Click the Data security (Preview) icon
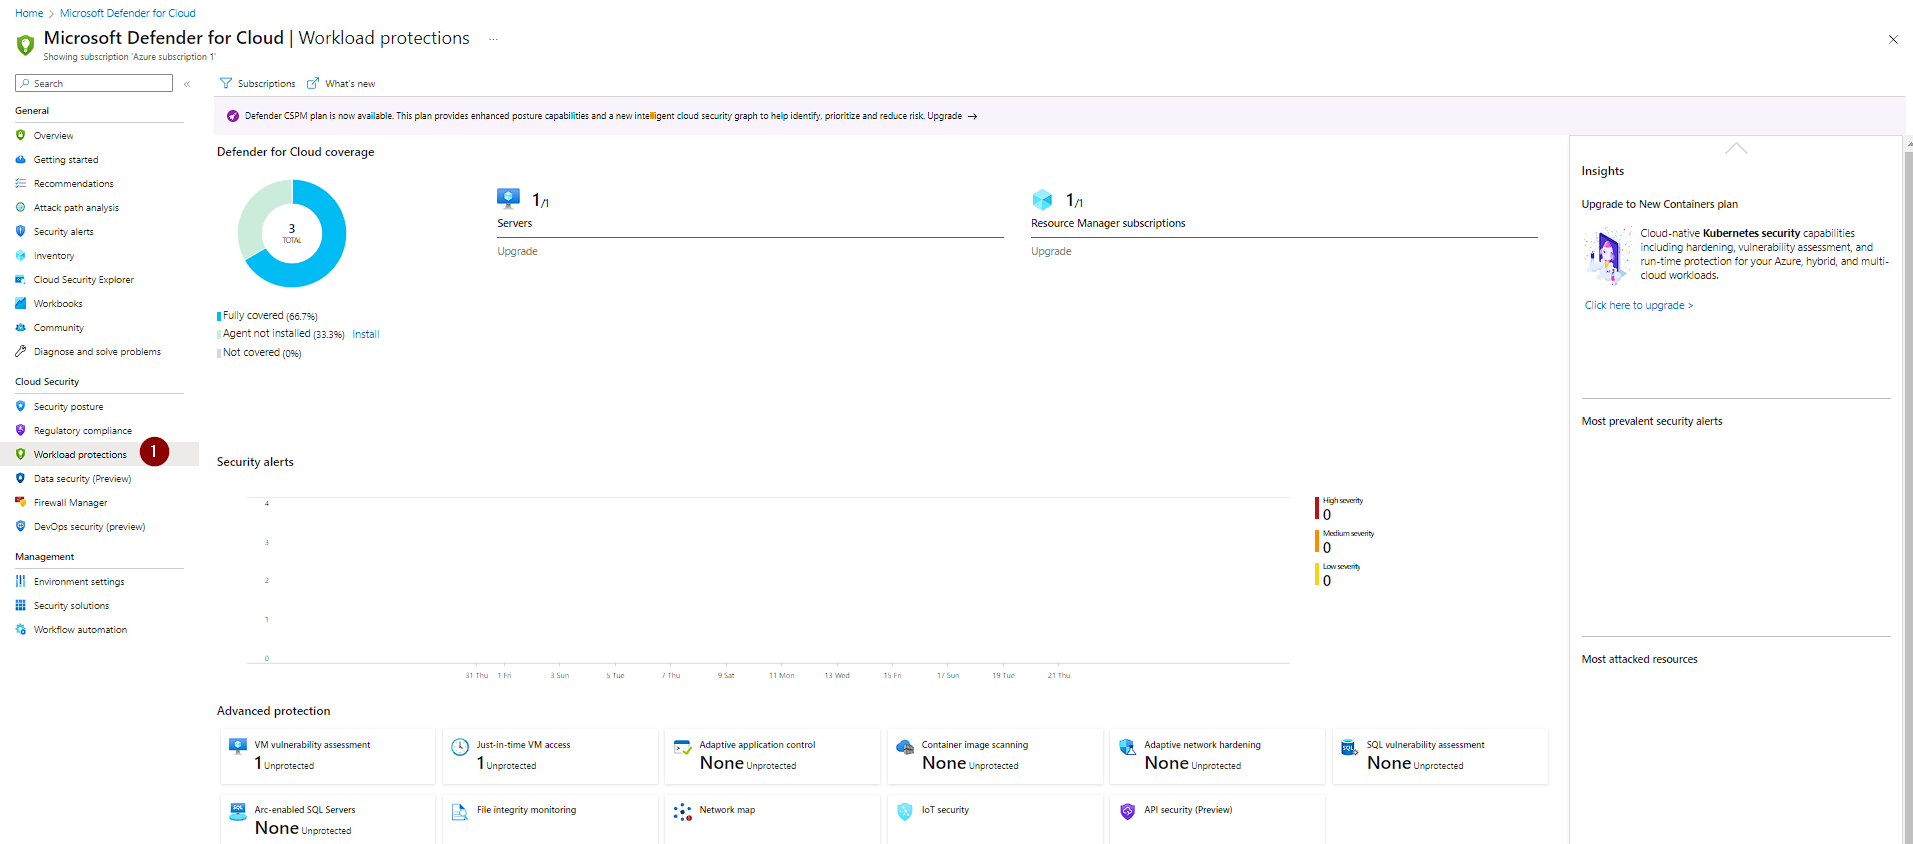1913x844 pixels. click(20, 478)
